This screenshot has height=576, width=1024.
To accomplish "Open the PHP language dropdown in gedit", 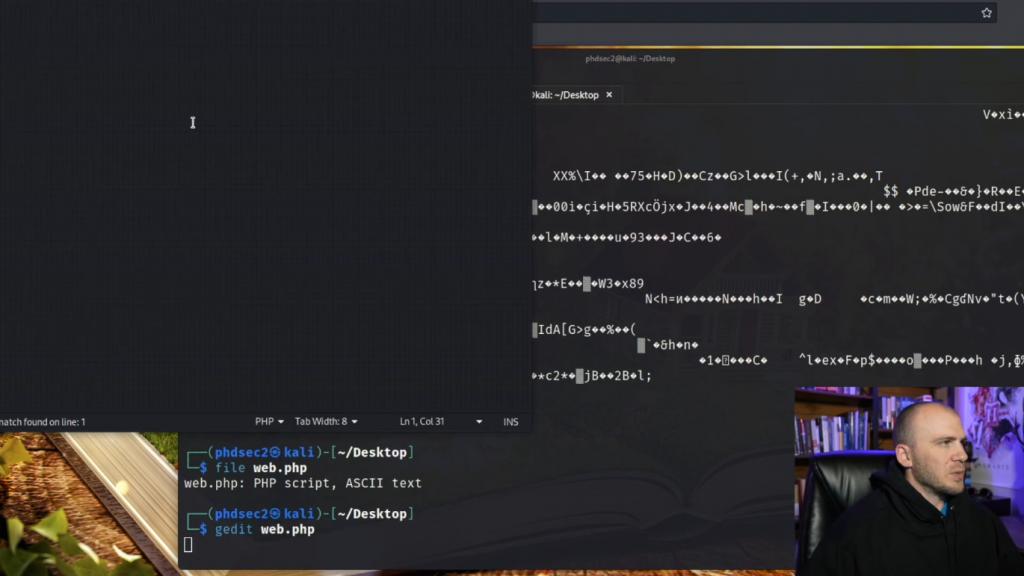I will click(x=269, y=422).
